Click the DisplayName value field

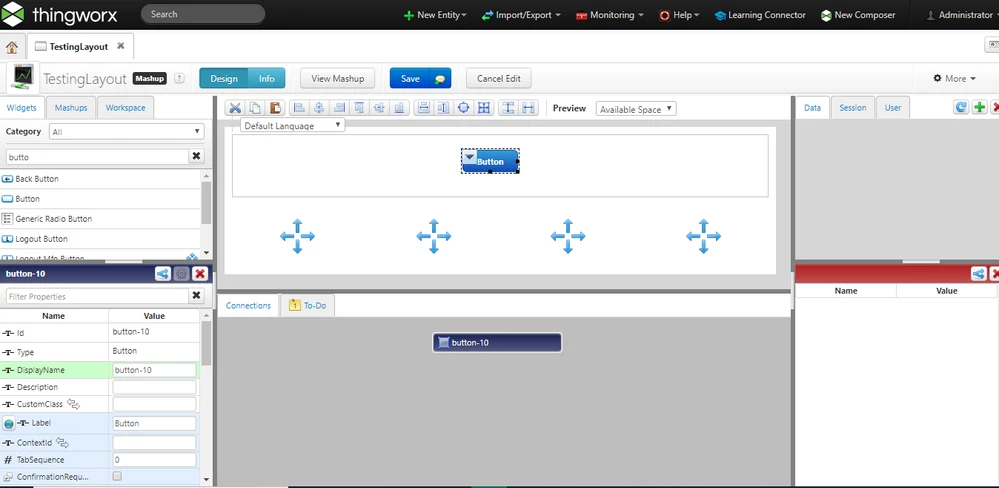pyautogui.click(x=154, y=370)
